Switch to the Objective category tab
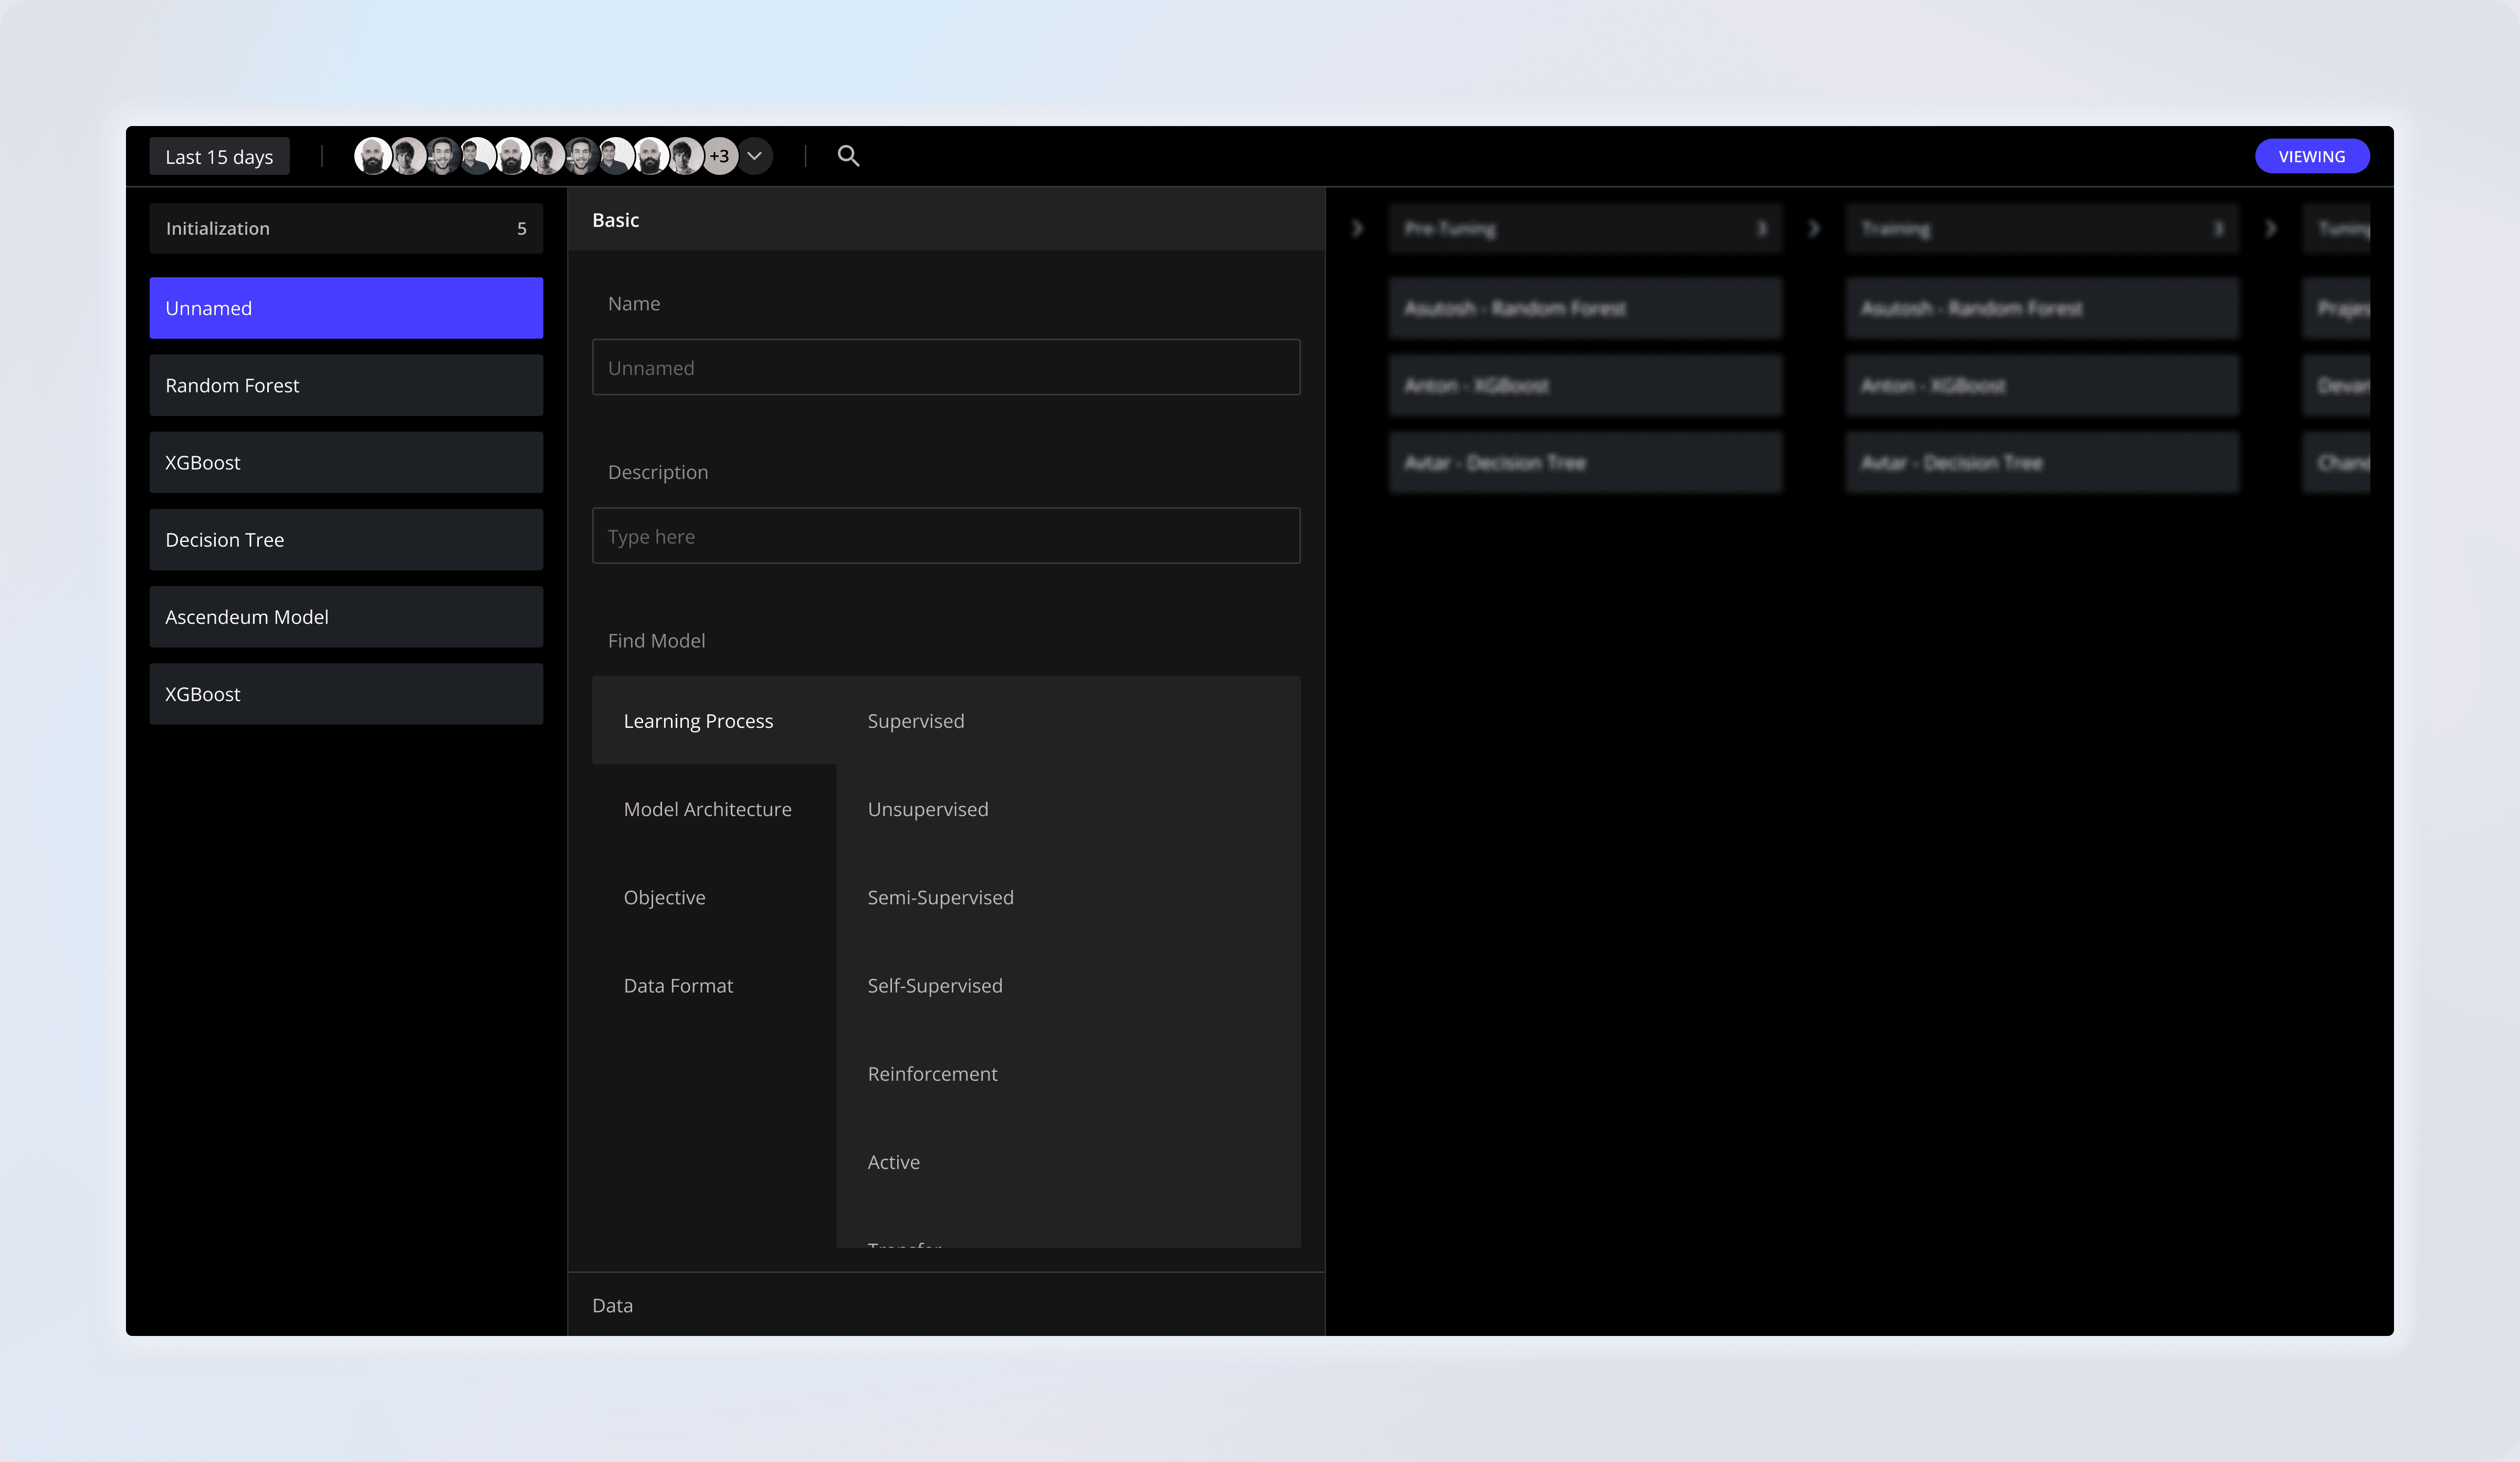 click(664, 897)
